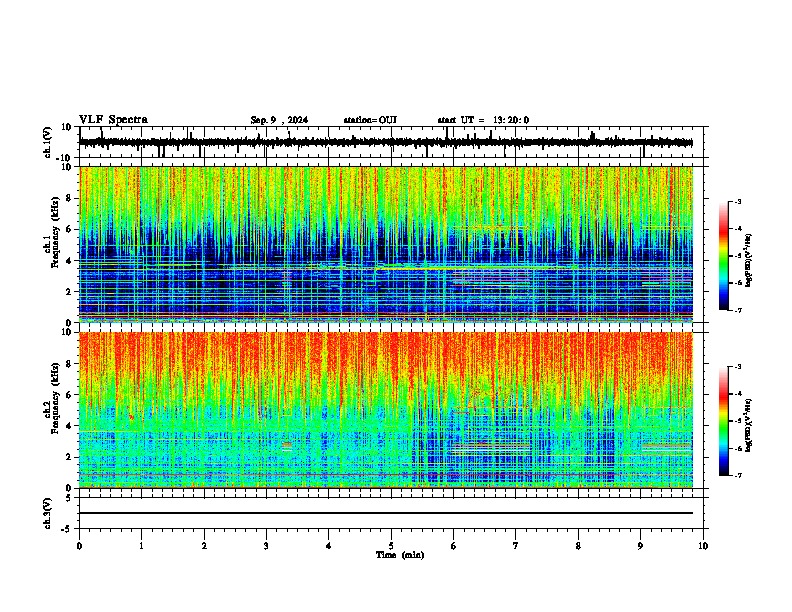Click time-axis tick label "4"
The height and width of the screenshot is (612, 792).
tap(329, 546)
